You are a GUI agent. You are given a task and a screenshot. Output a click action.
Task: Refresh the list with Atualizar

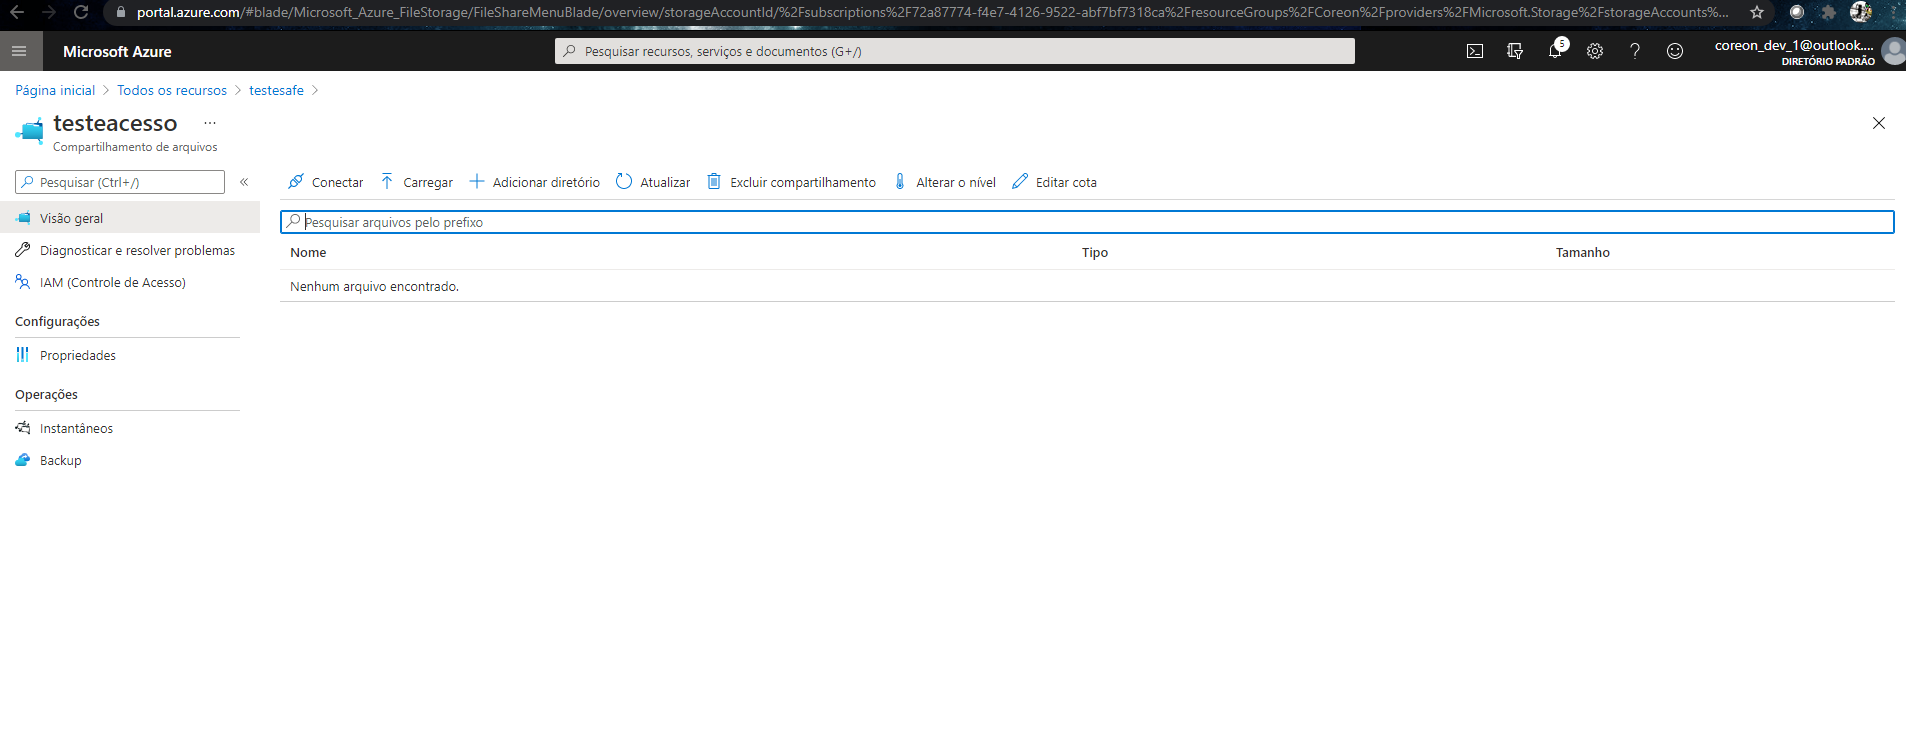(653, 182)
